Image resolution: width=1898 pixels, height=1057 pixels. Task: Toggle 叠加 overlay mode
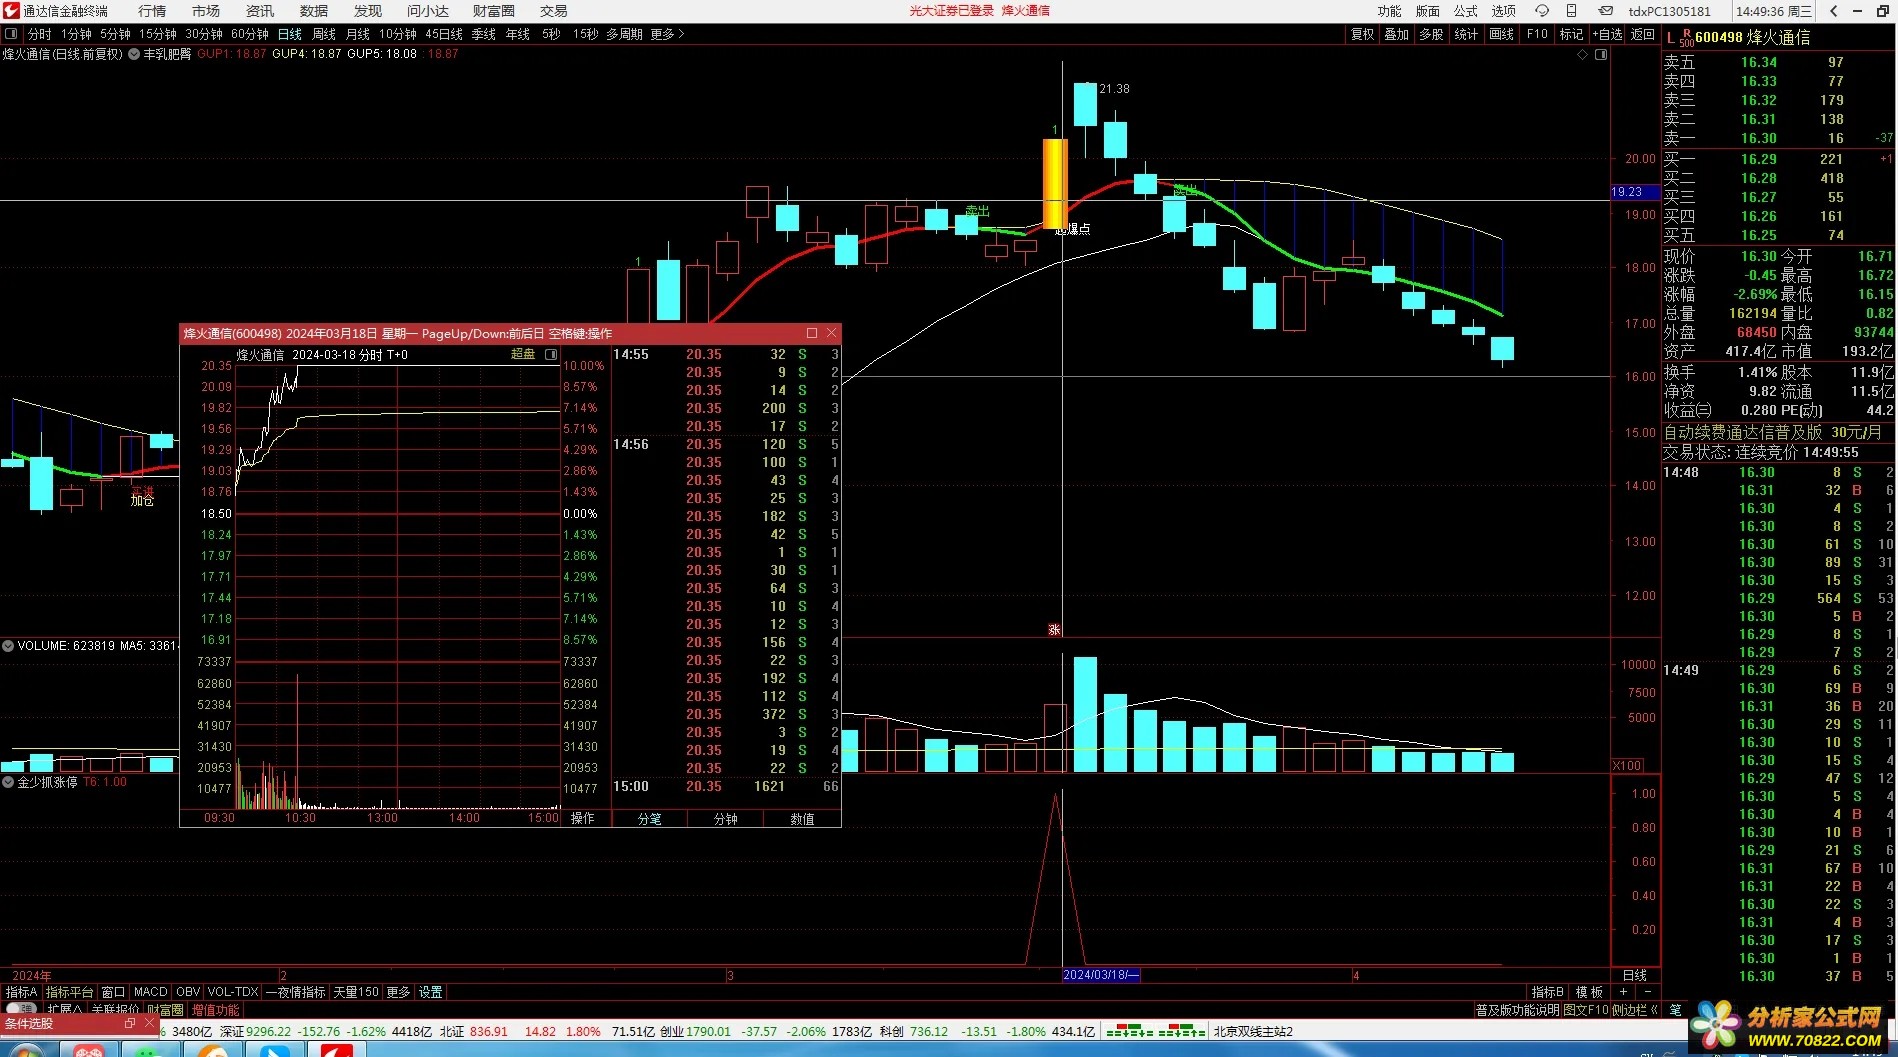coord(1396,34)
